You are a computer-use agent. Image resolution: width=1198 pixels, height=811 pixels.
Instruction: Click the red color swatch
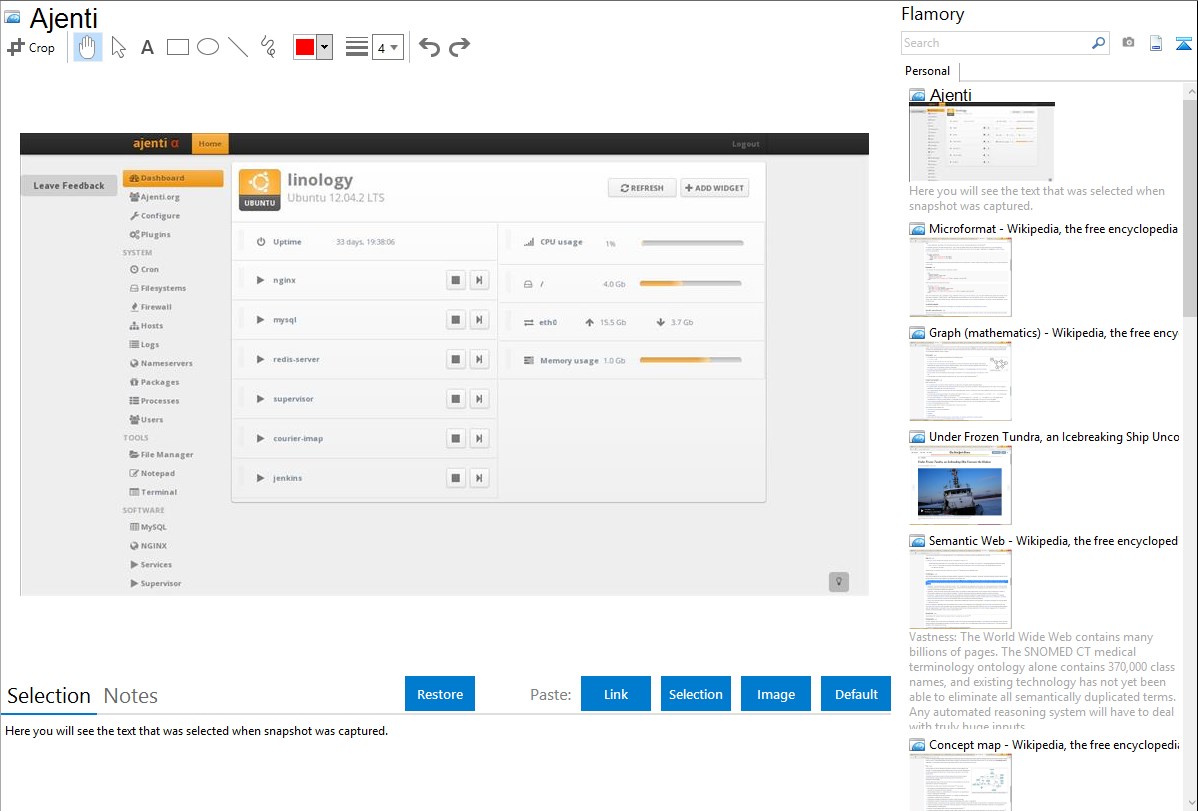point(305,47)
